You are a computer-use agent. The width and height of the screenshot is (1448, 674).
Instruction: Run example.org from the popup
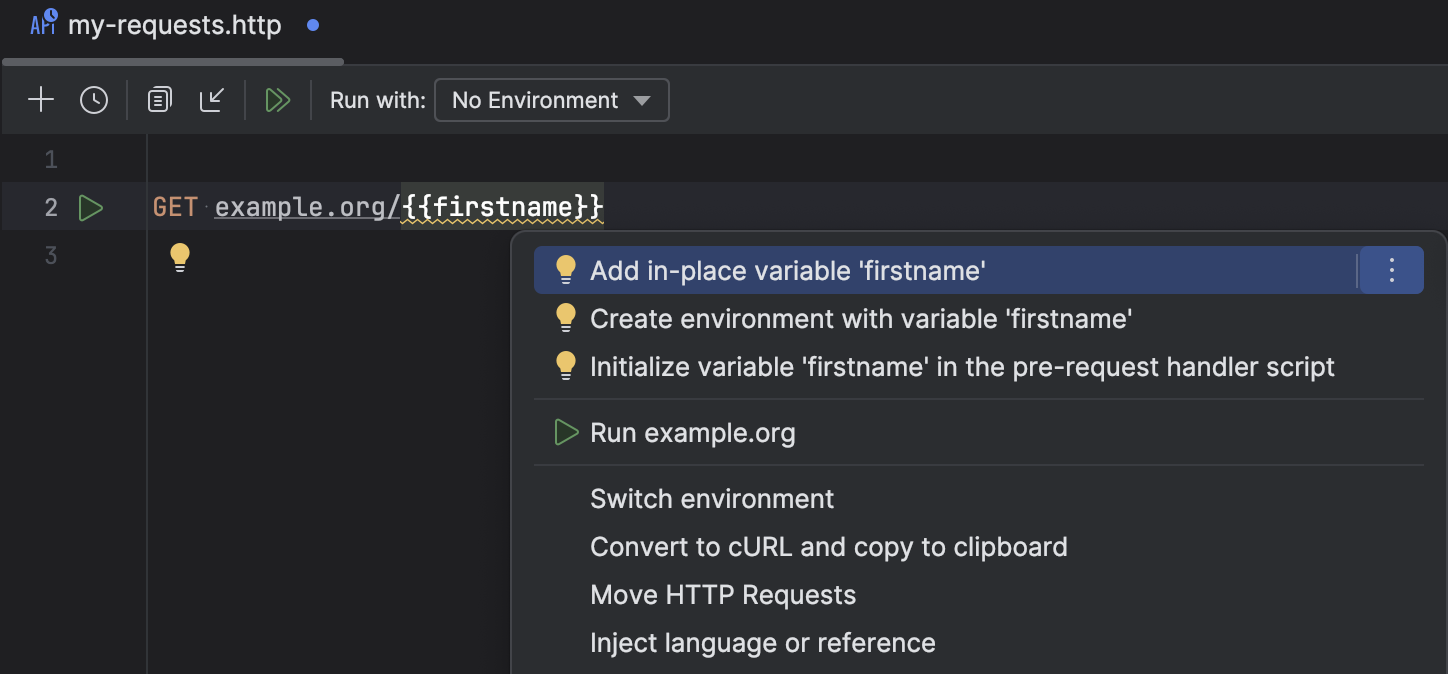692,432
